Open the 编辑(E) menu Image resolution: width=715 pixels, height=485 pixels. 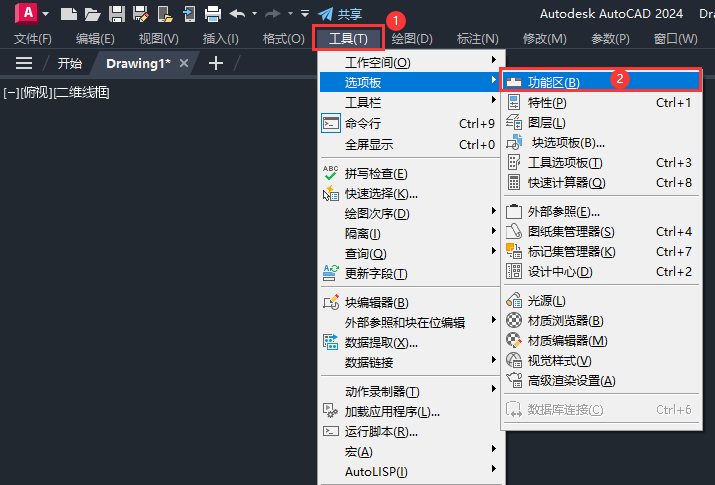tap(95, 39)
